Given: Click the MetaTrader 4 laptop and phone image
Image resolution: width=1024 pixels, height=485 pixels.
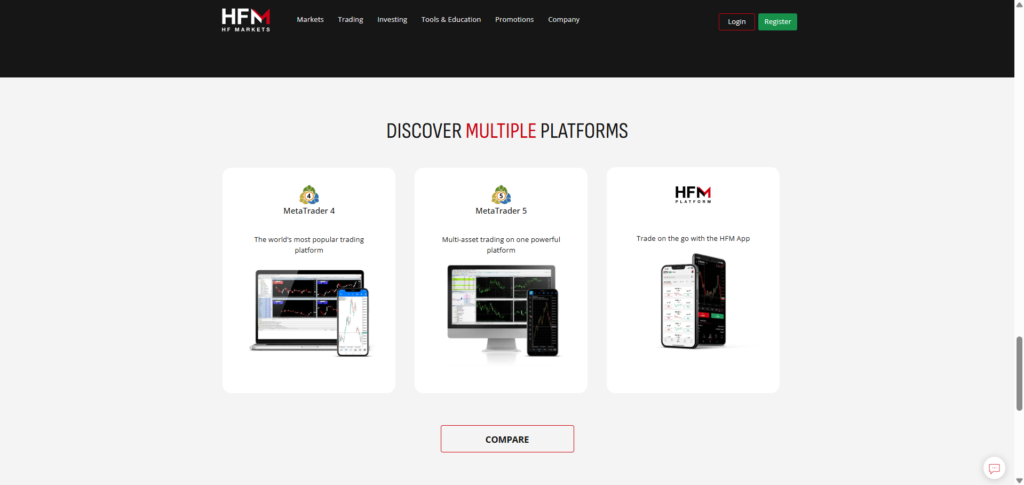Looking at the screenshot, I should pos(309,312).
